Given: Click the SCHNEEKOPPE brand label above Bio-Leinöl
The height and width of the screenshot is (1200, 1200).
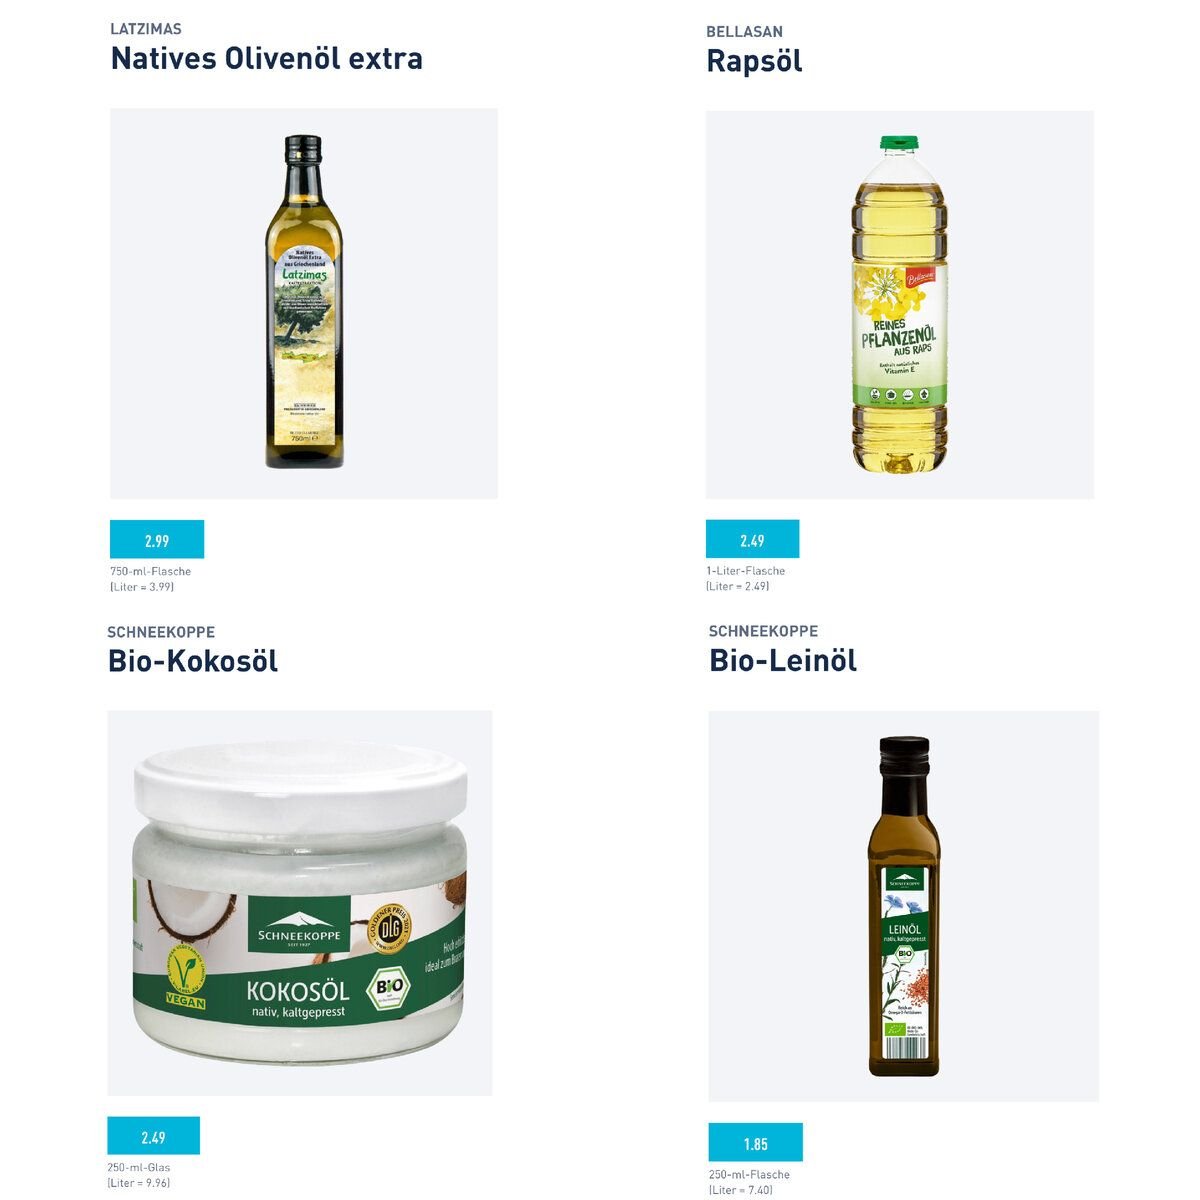Looking at the screenshot, I should coord(763,631).
